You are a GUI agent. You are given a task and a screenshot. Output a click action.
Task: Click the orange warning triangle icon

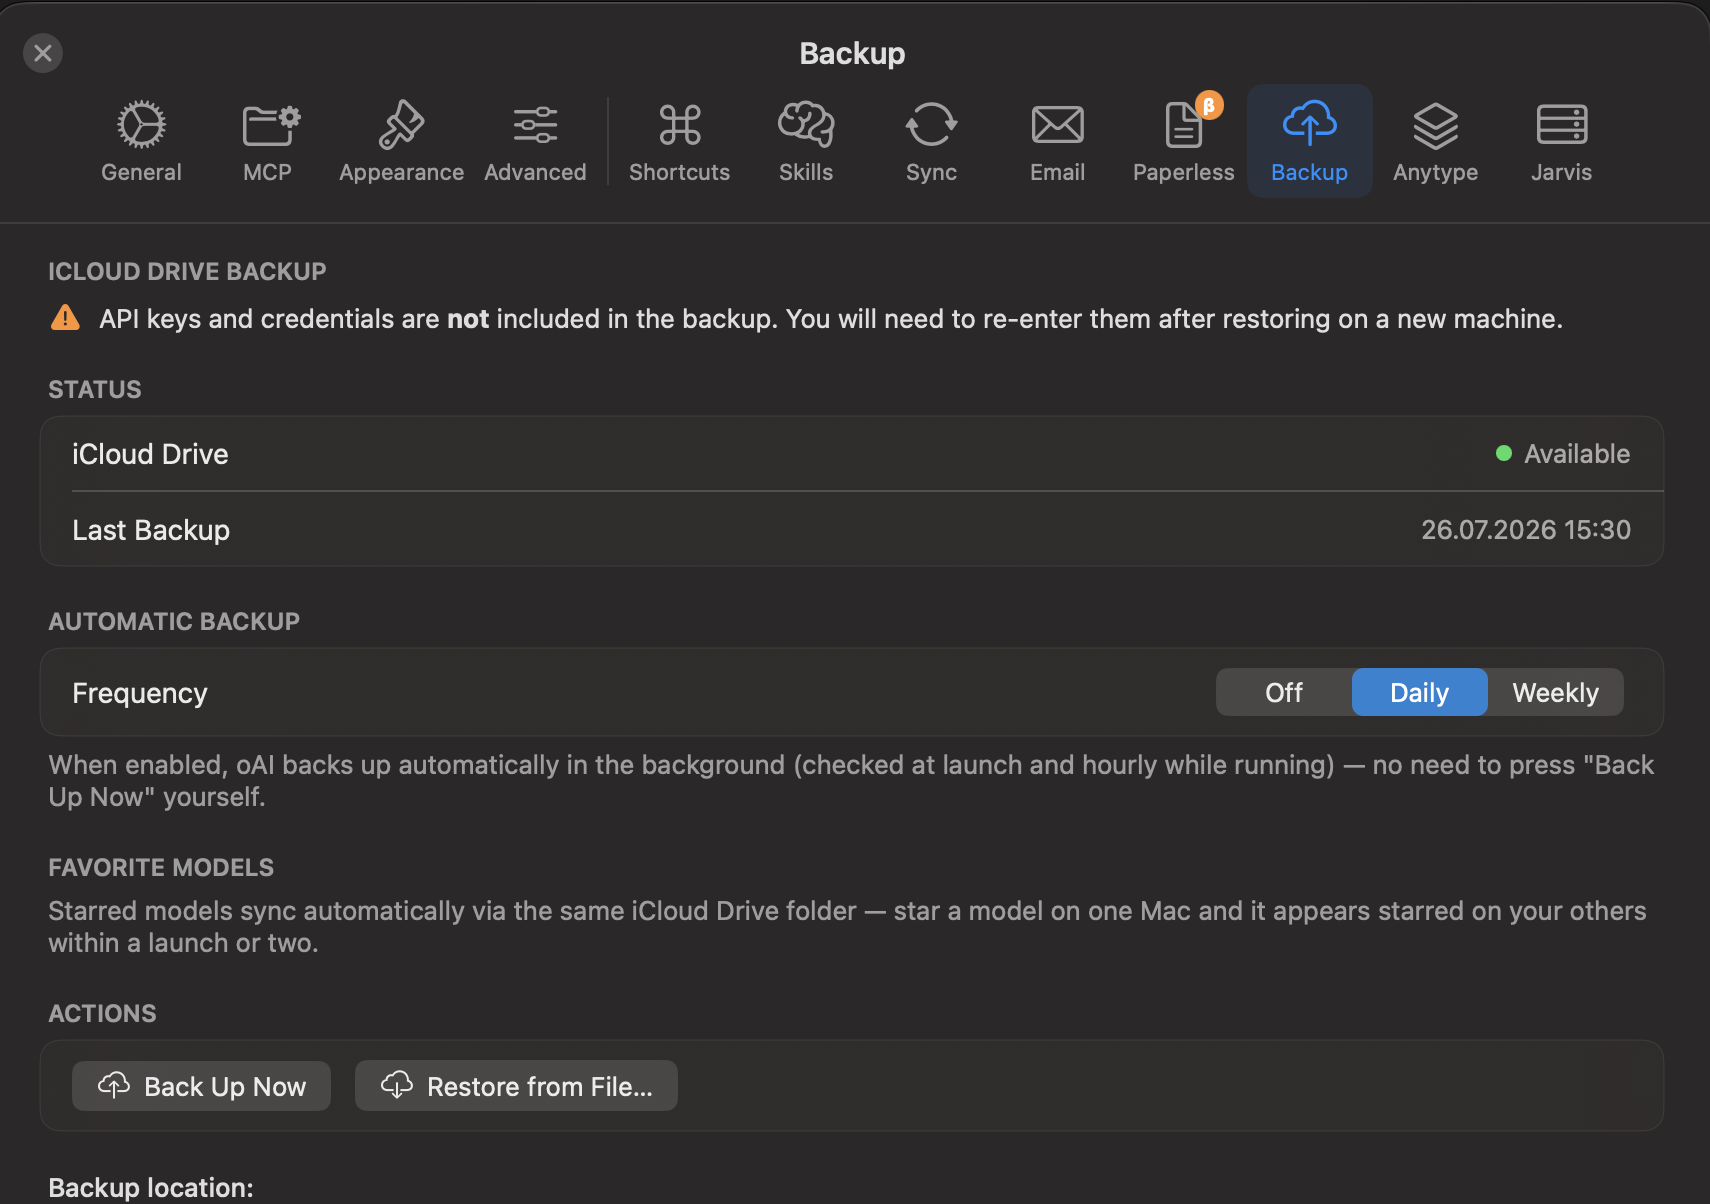[65, 318]
